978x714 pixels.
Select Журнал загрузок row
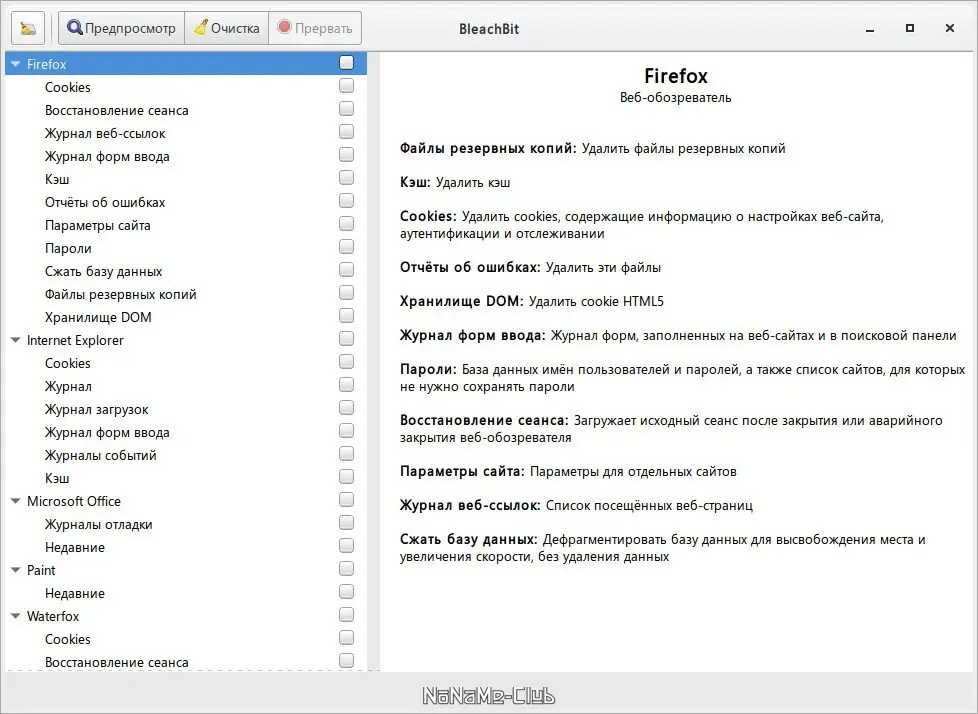point(186,410)
